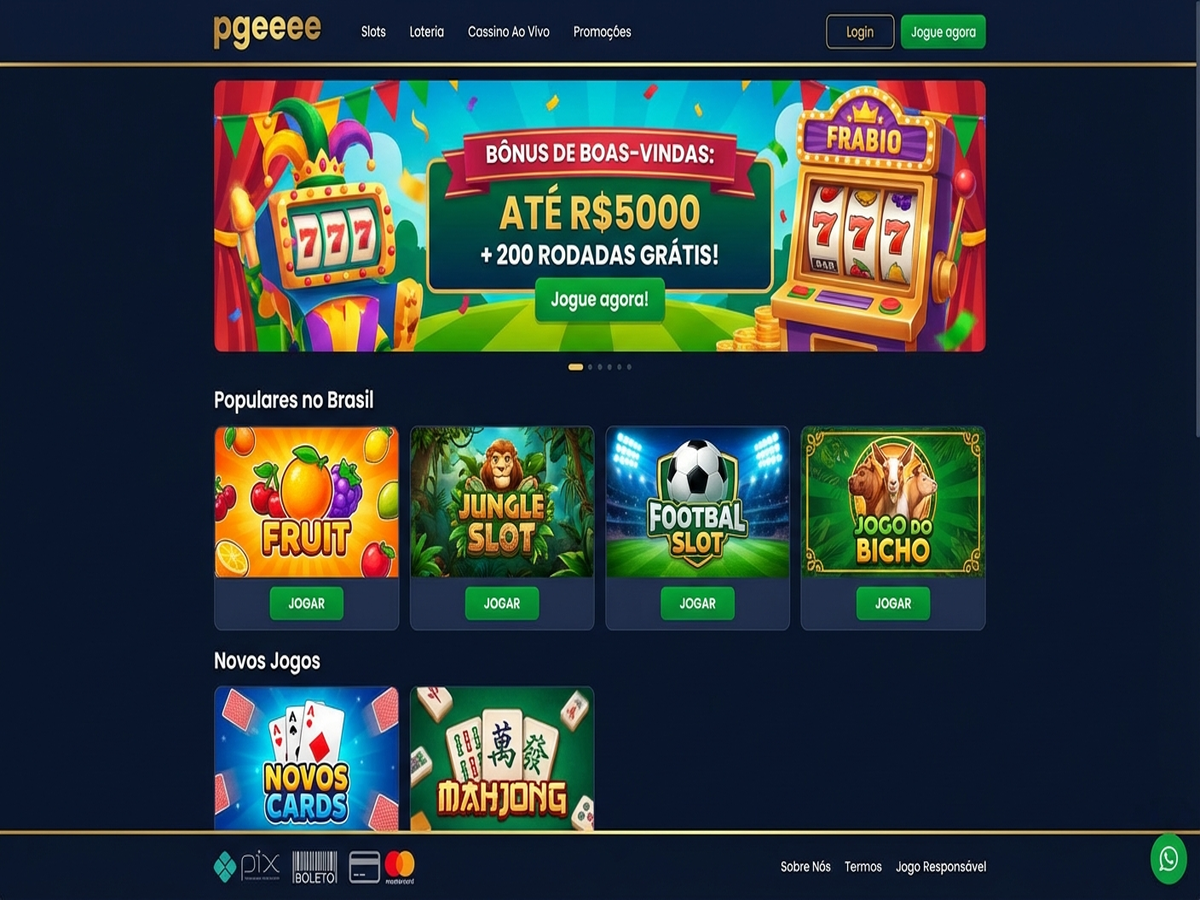Open the Promoções page
This screenshot has width=1200, height=900.
click(602, 32)
